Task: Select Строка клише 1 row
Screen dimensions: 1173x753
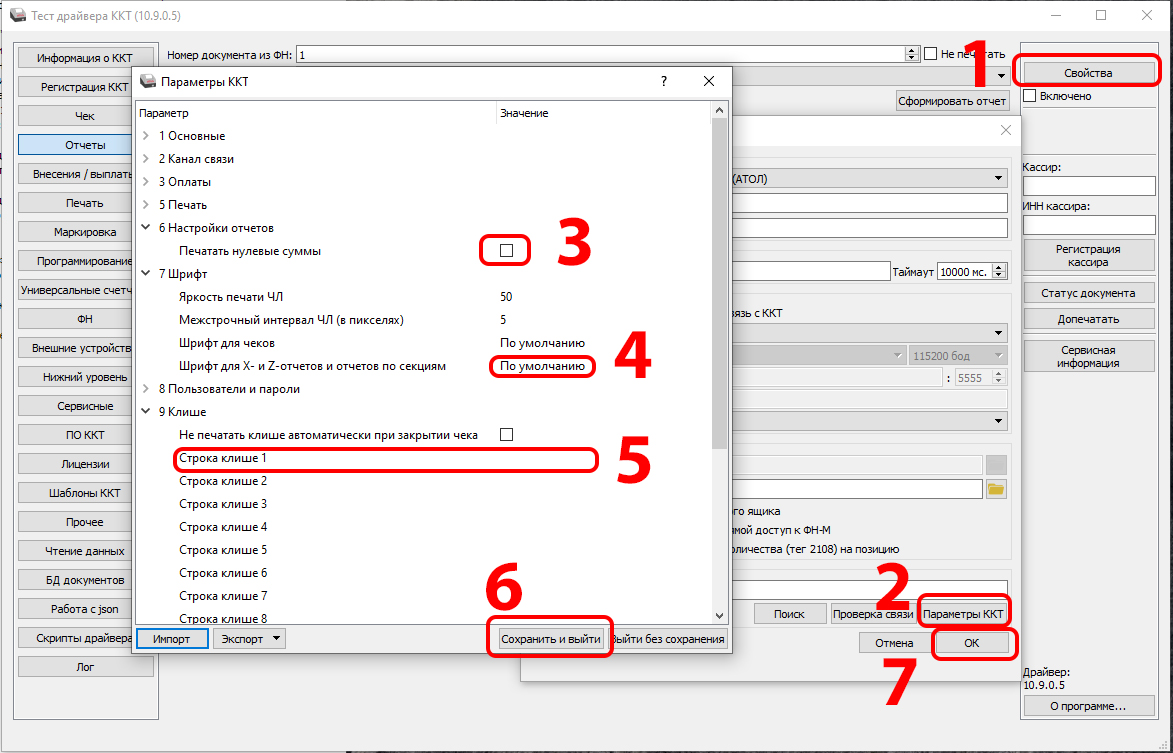Action: (385, 459)
